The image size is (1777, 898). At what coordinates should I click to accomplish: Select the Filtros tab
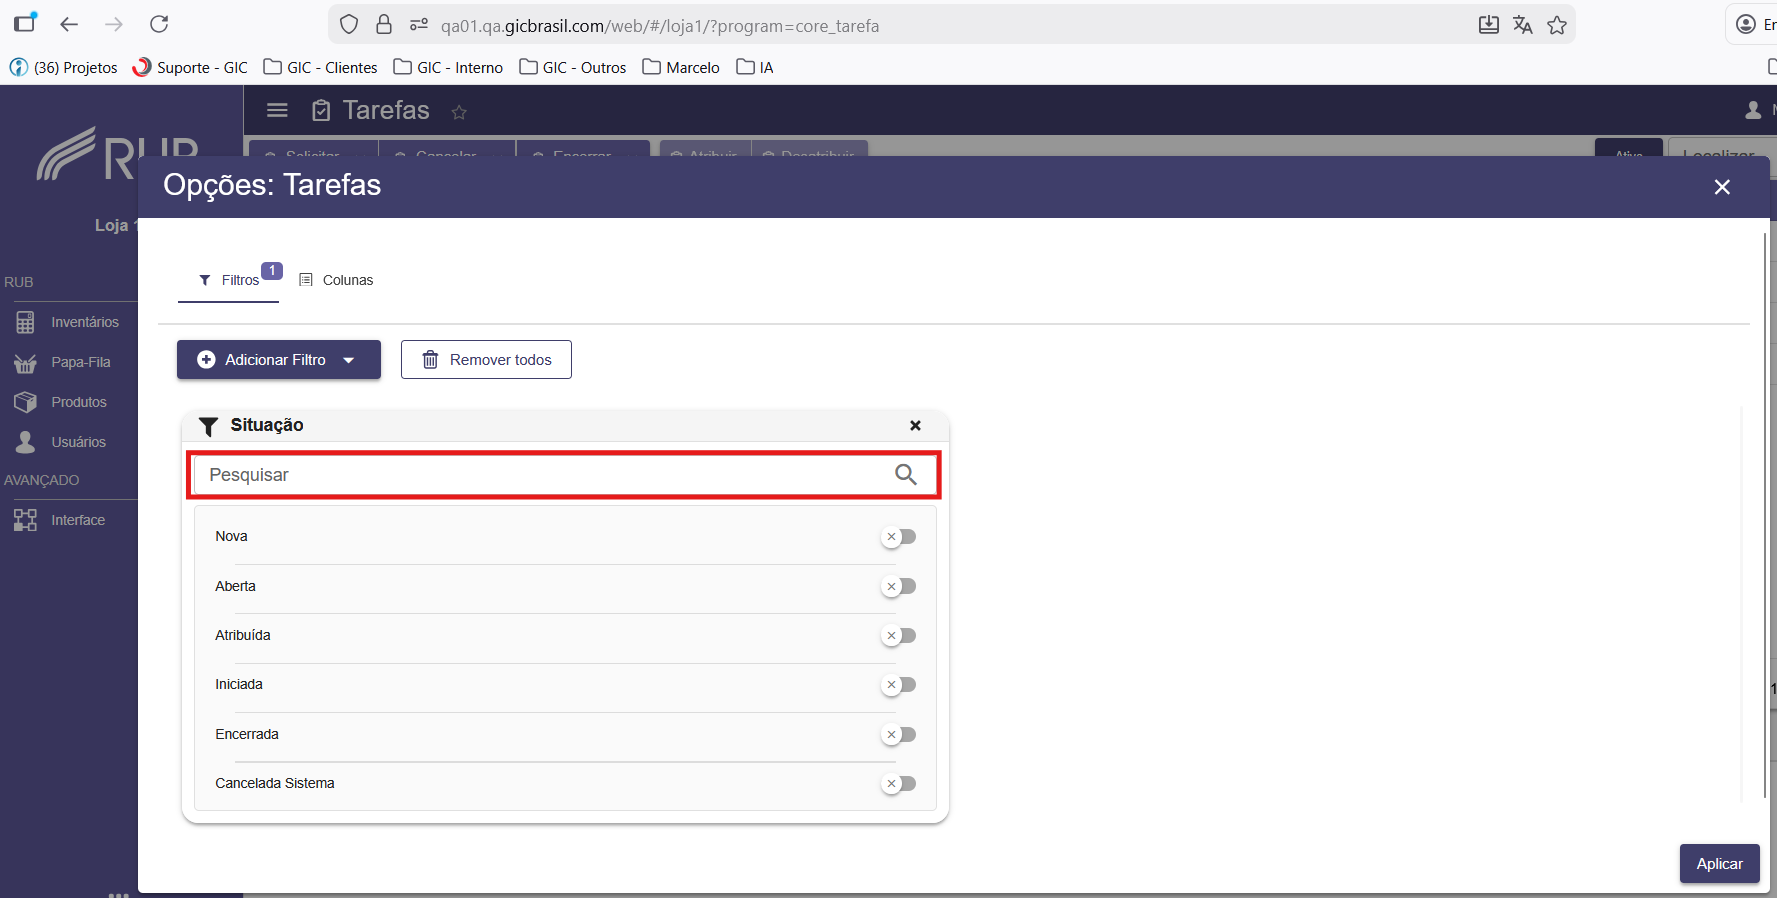coord(229,280)
